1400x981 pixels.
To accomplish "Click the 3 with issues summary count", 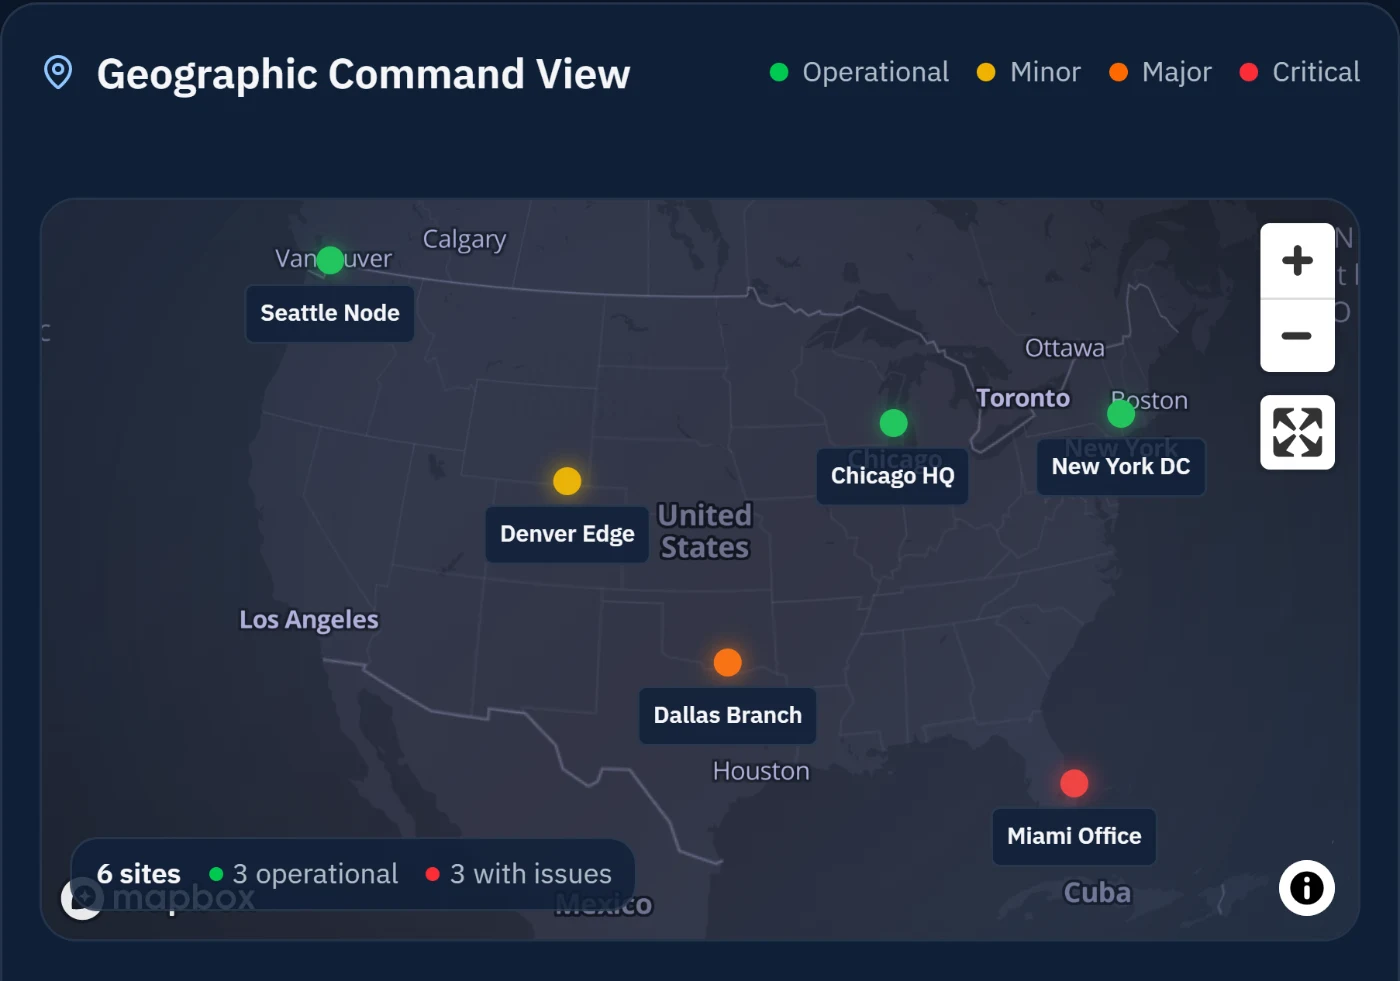I will [x=530, y=874].
